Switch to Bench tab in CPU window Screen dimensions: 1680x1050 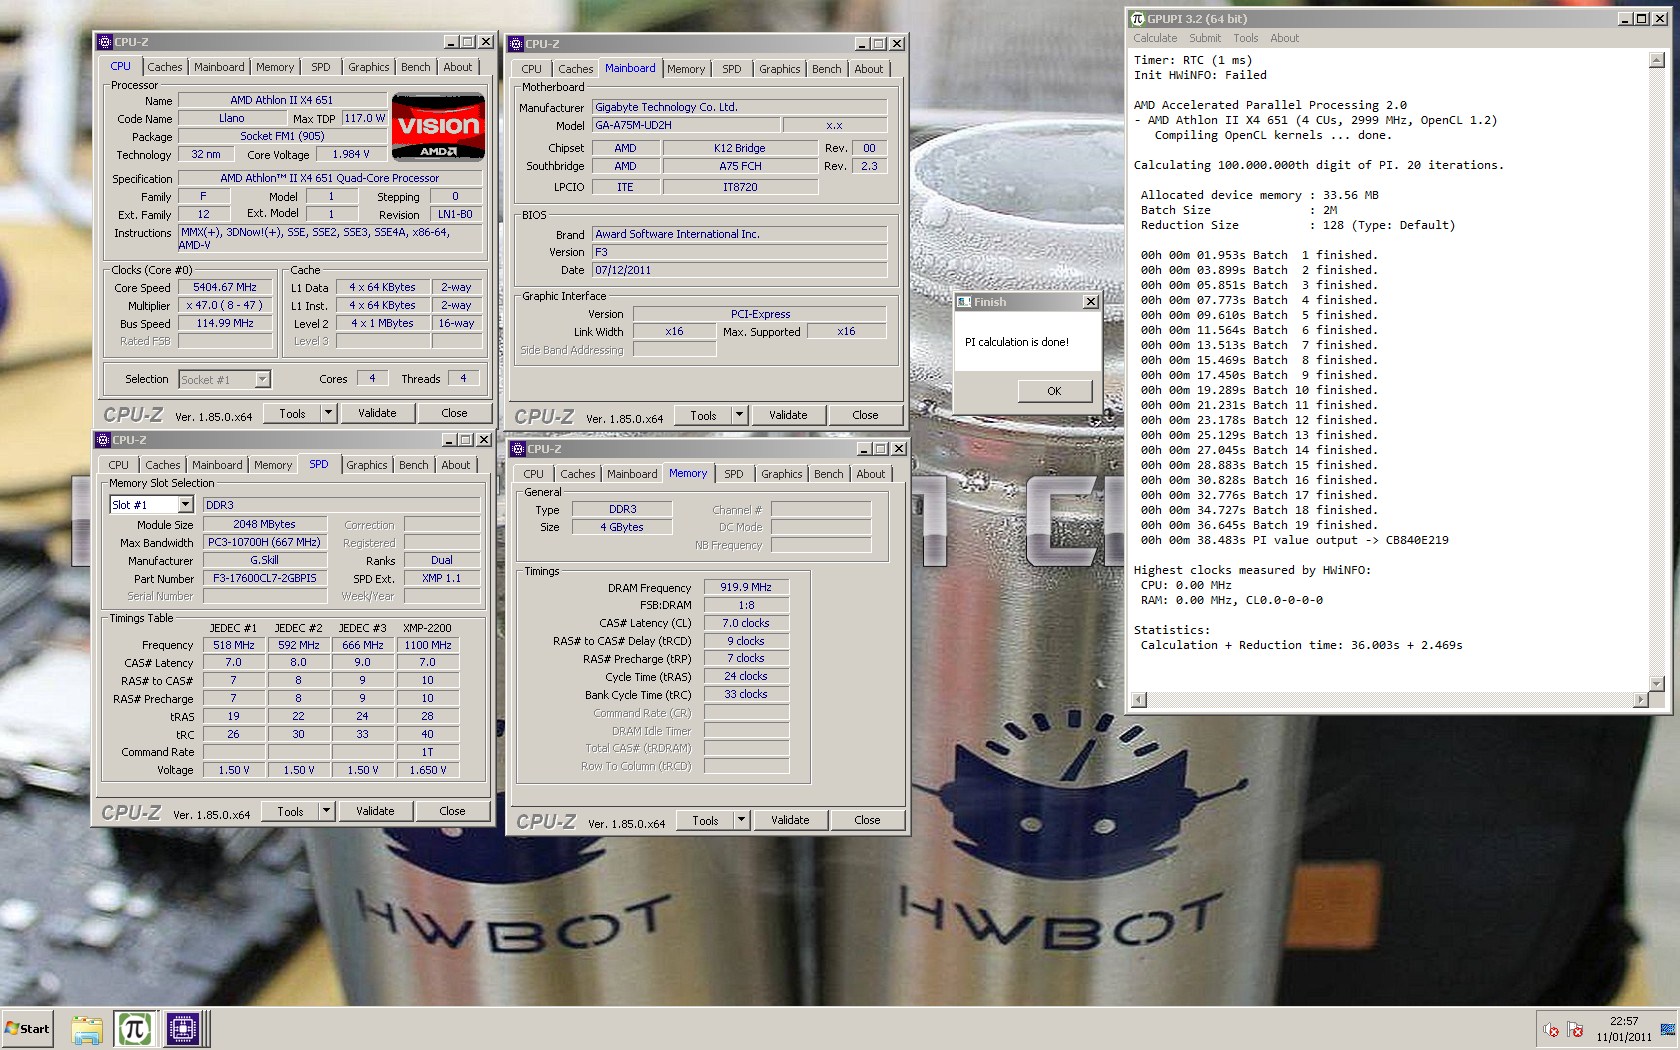pos(416,67)
